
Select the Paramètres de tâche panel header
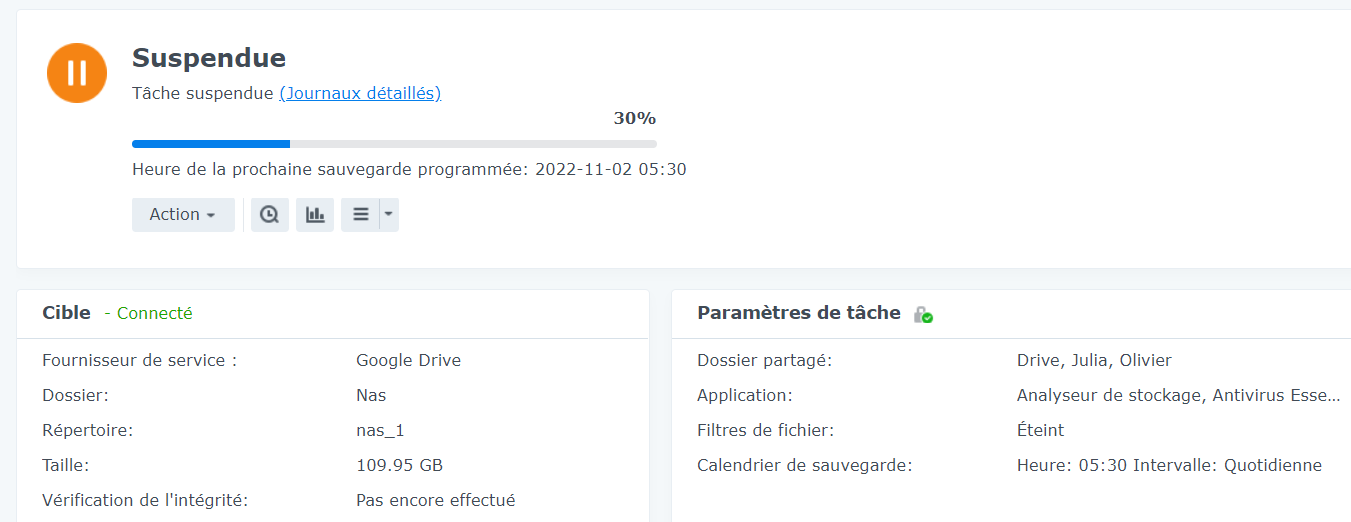tap(798, 313)
